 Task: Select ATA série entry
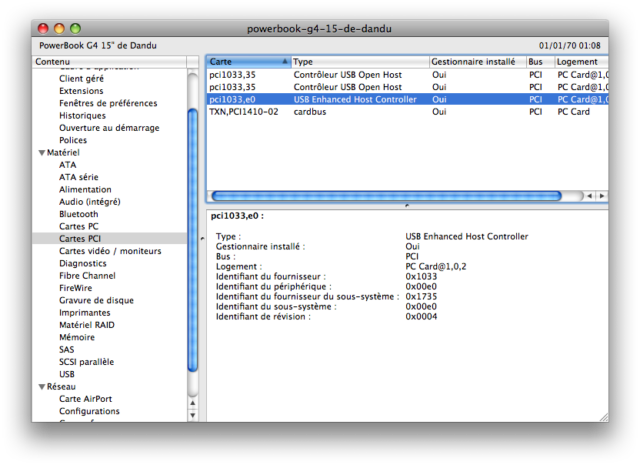coord(79,177)
